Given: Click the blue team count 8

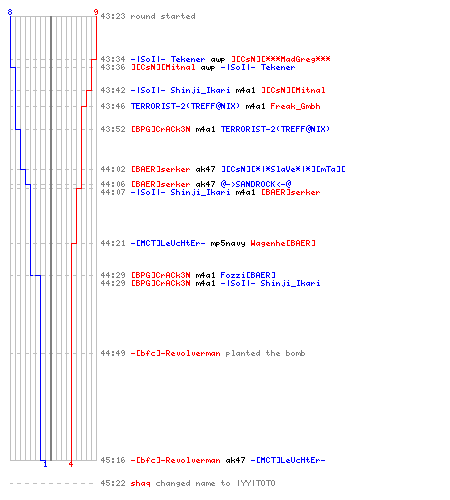Looking at the screenshot, I should coord(10,12).
